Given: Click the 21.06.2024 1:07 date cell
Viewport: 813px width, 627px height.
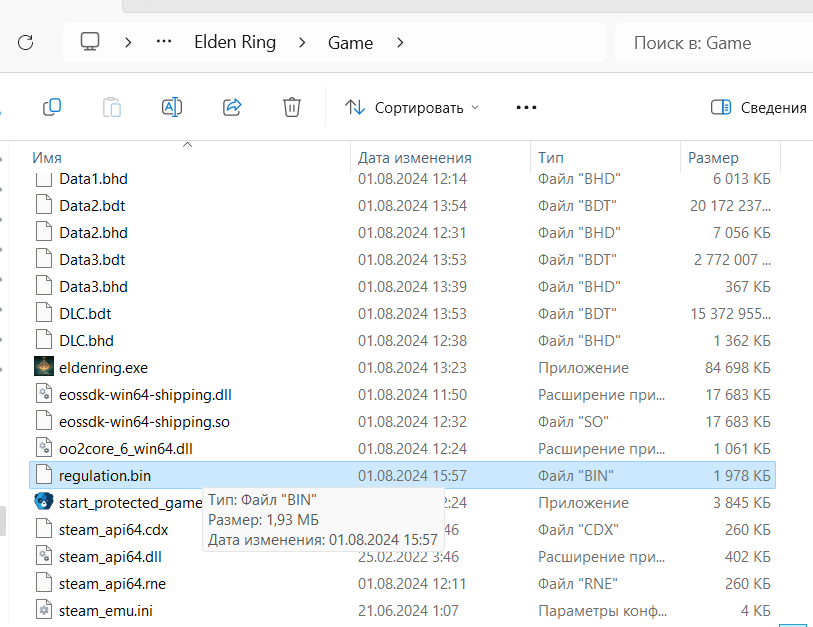Looking at the screenshot, I should [x=408, y=610].
